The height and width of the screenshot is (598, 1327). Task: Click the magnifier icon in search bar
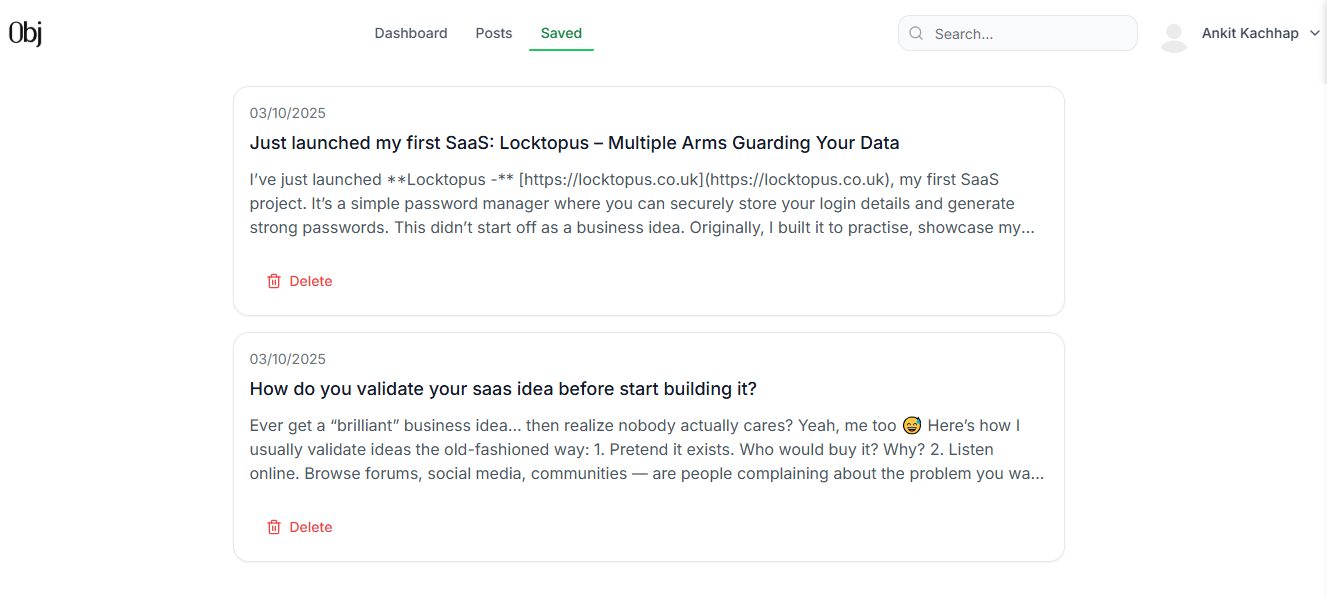point(916,34)
